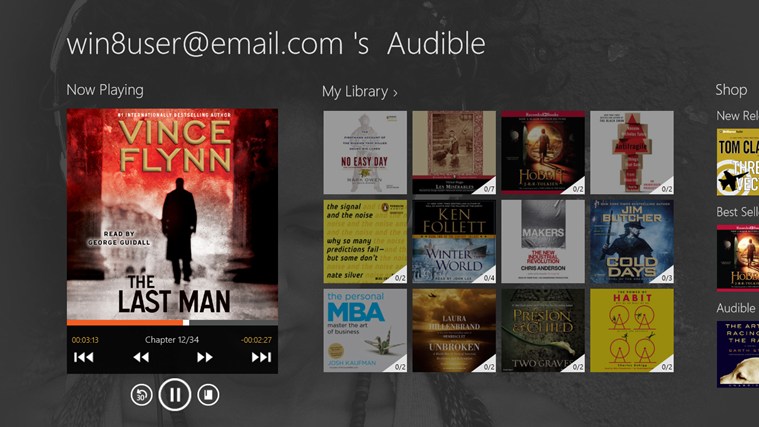The image size is (759, 427).
Task: Add a bookmark with bookmark icon
Action: point(208,394)
